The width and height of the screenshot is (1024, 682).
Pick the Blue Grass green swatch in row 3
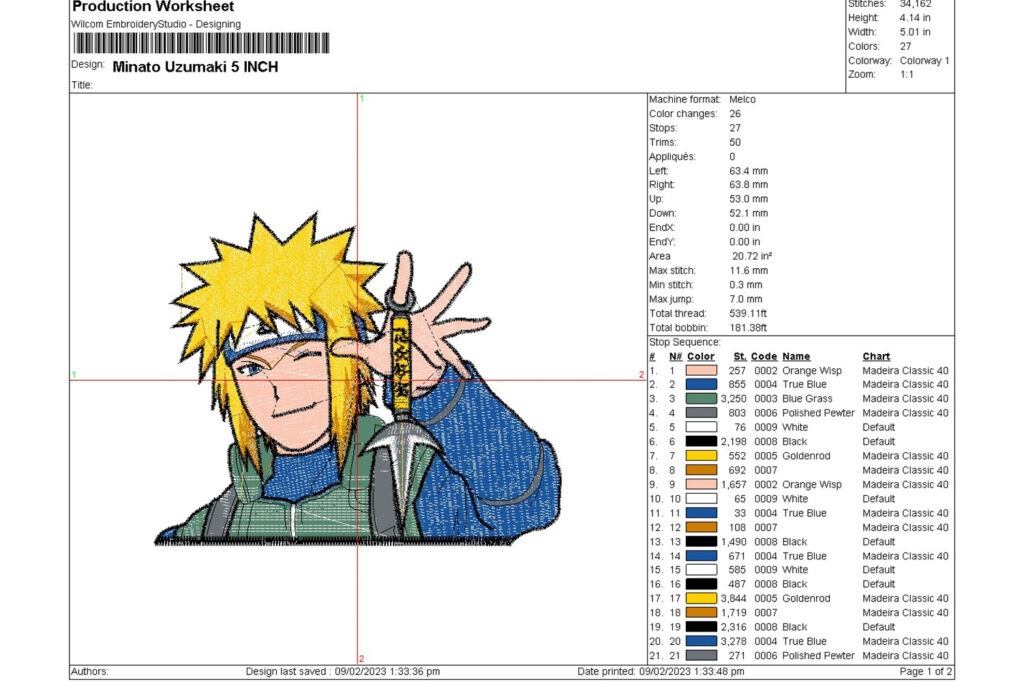coord(701,398)
